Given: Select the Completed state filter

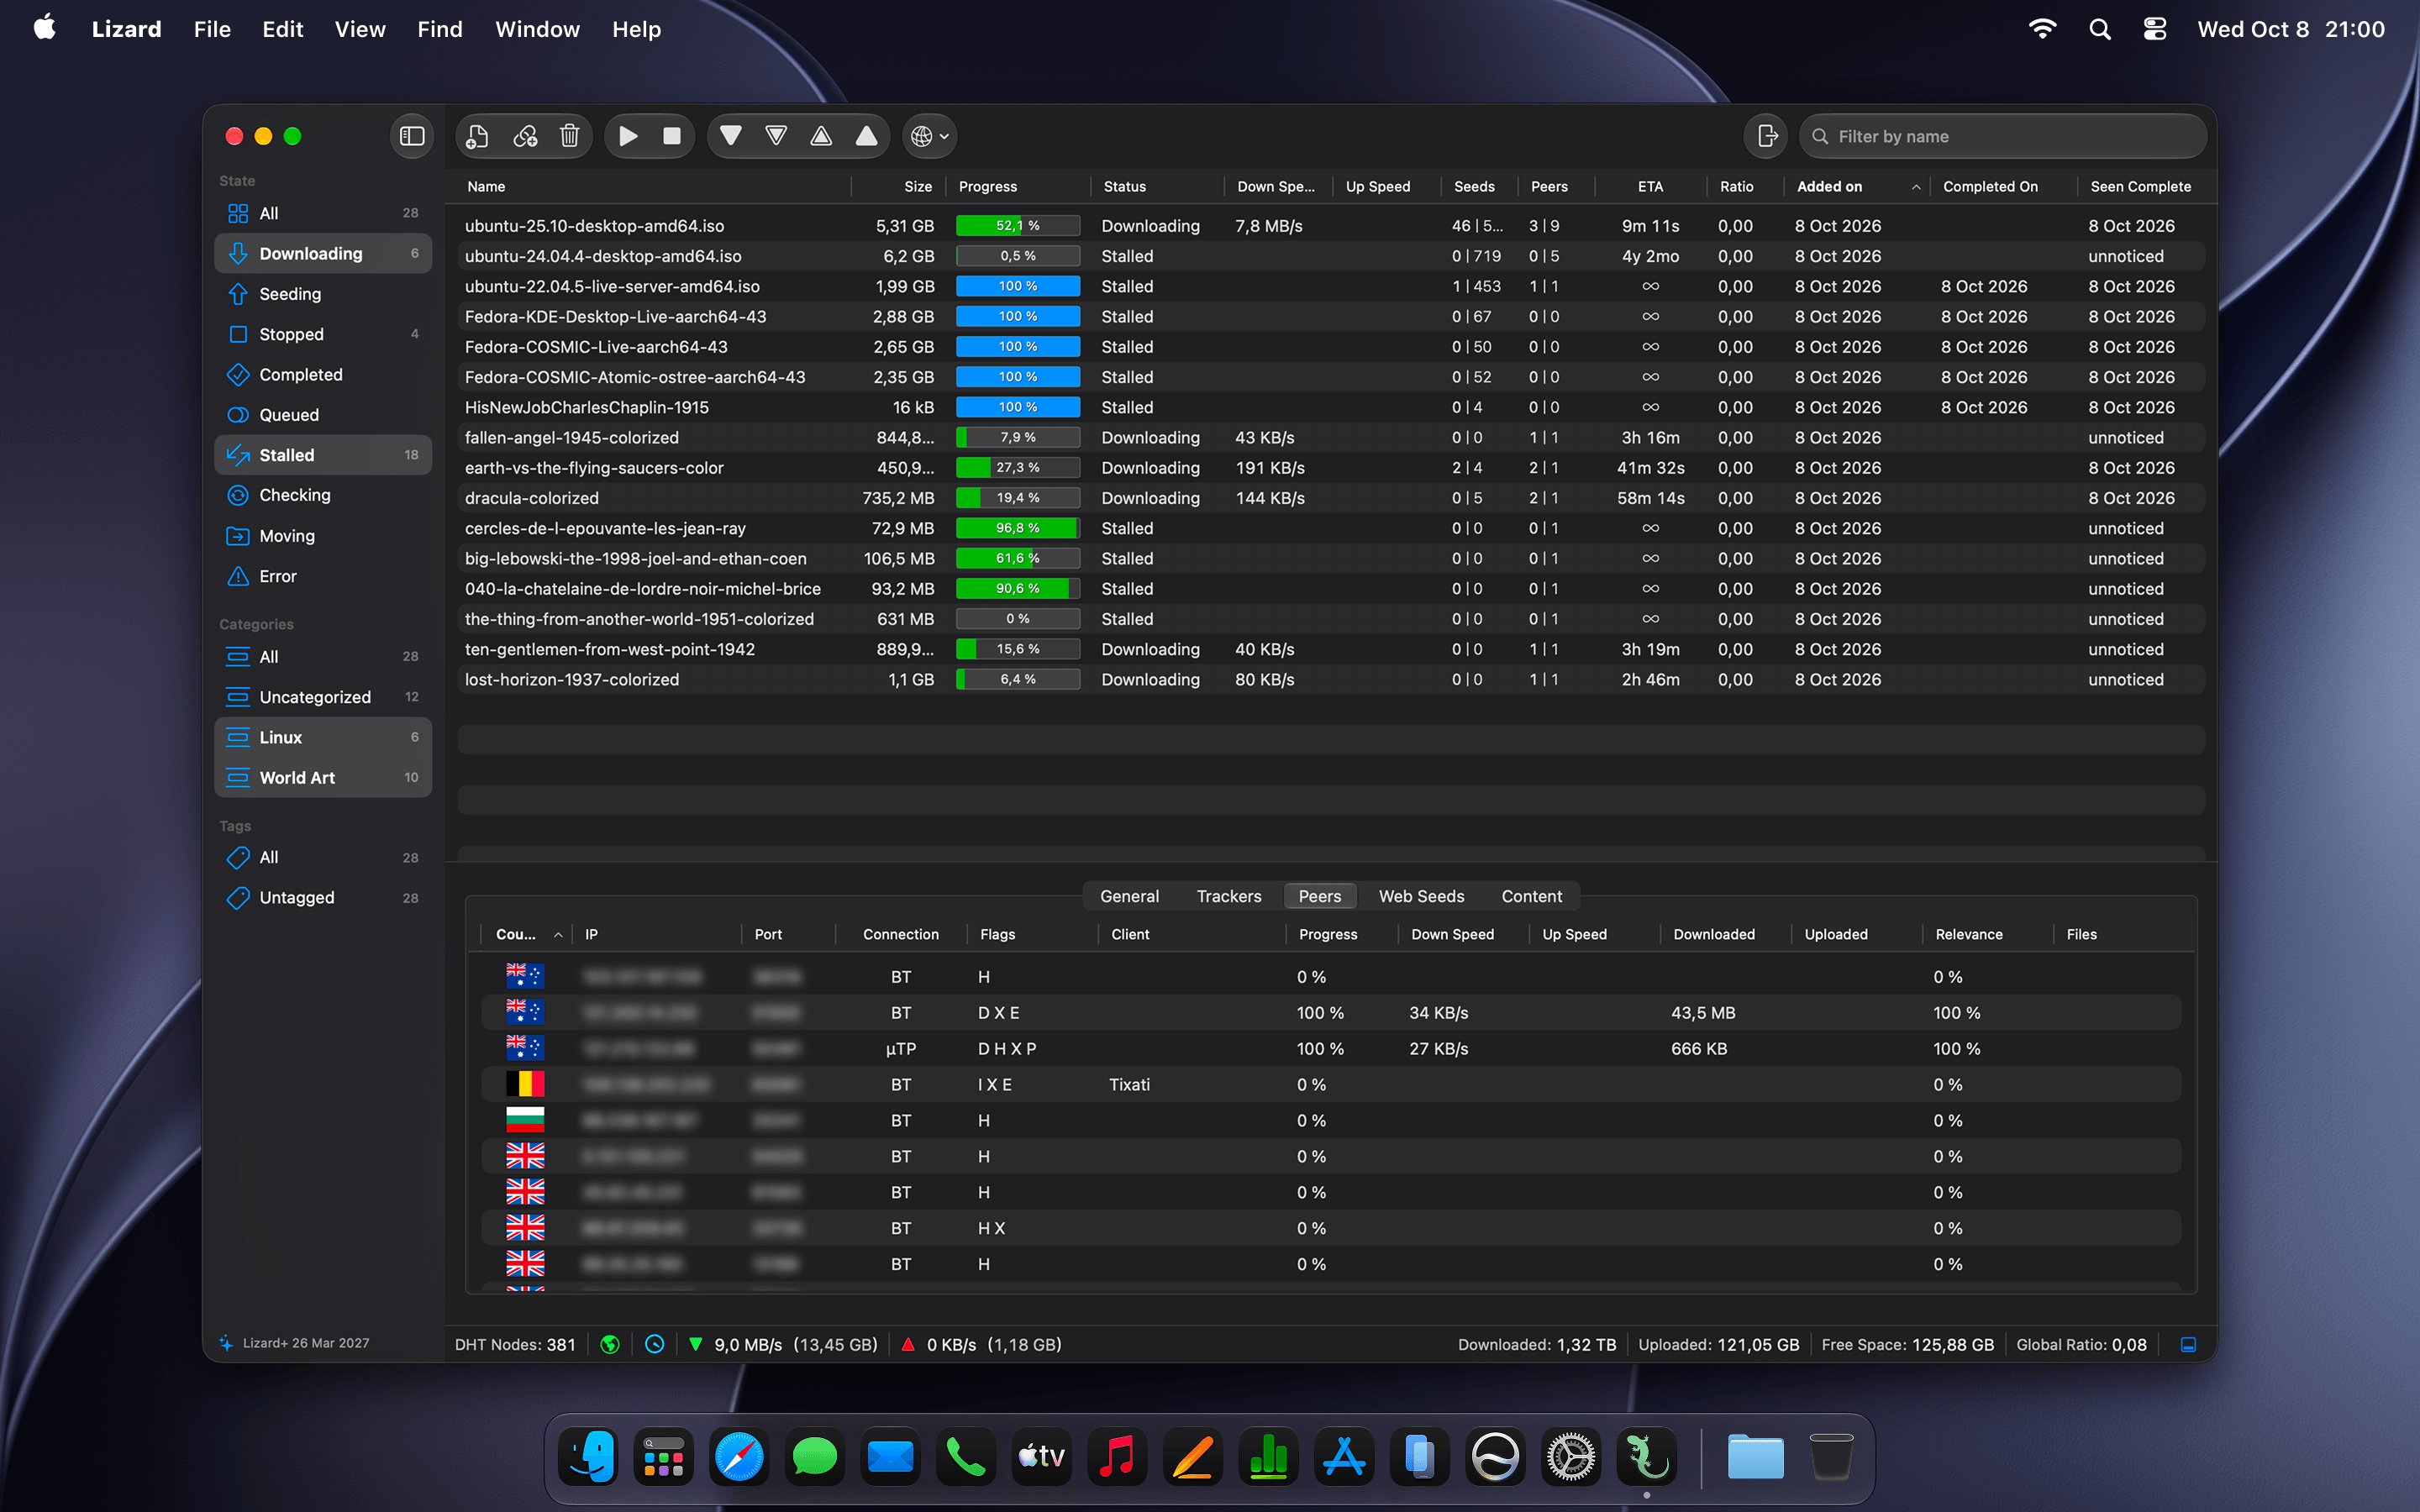Looking at the screenshot, I should click(323, 375).
